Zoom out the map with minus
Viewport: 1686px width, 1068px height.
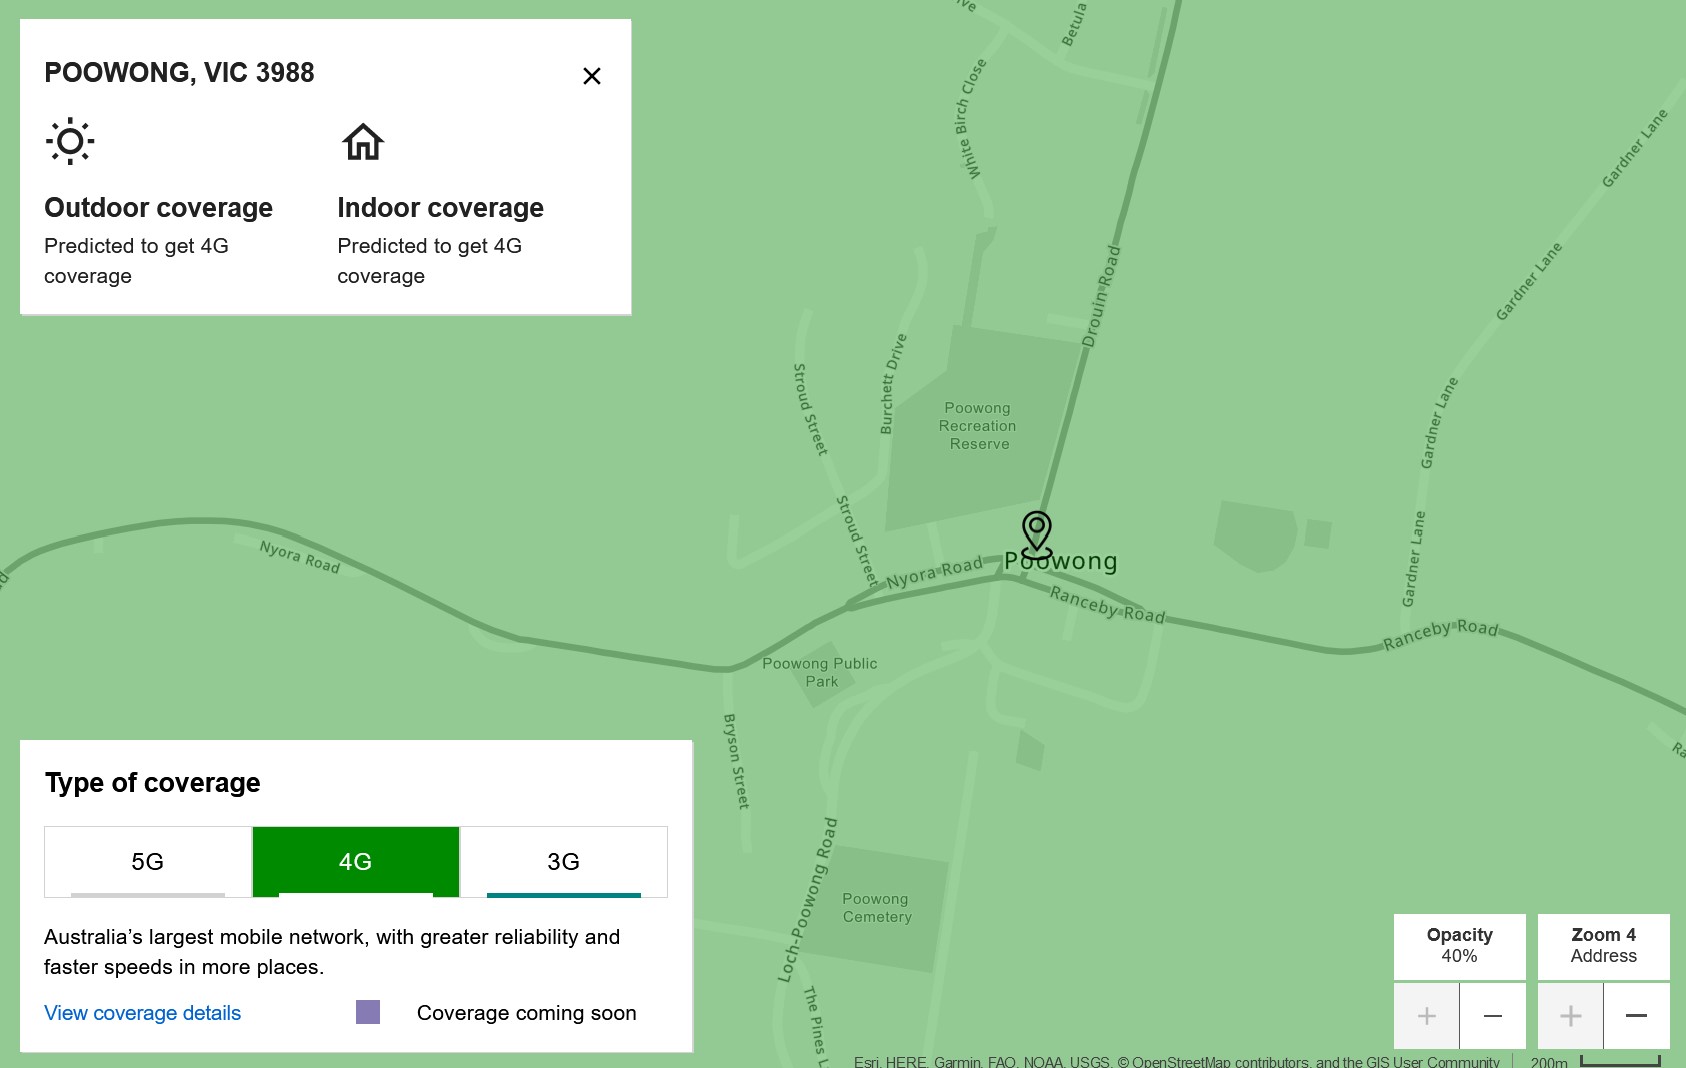(1636, 1016)
